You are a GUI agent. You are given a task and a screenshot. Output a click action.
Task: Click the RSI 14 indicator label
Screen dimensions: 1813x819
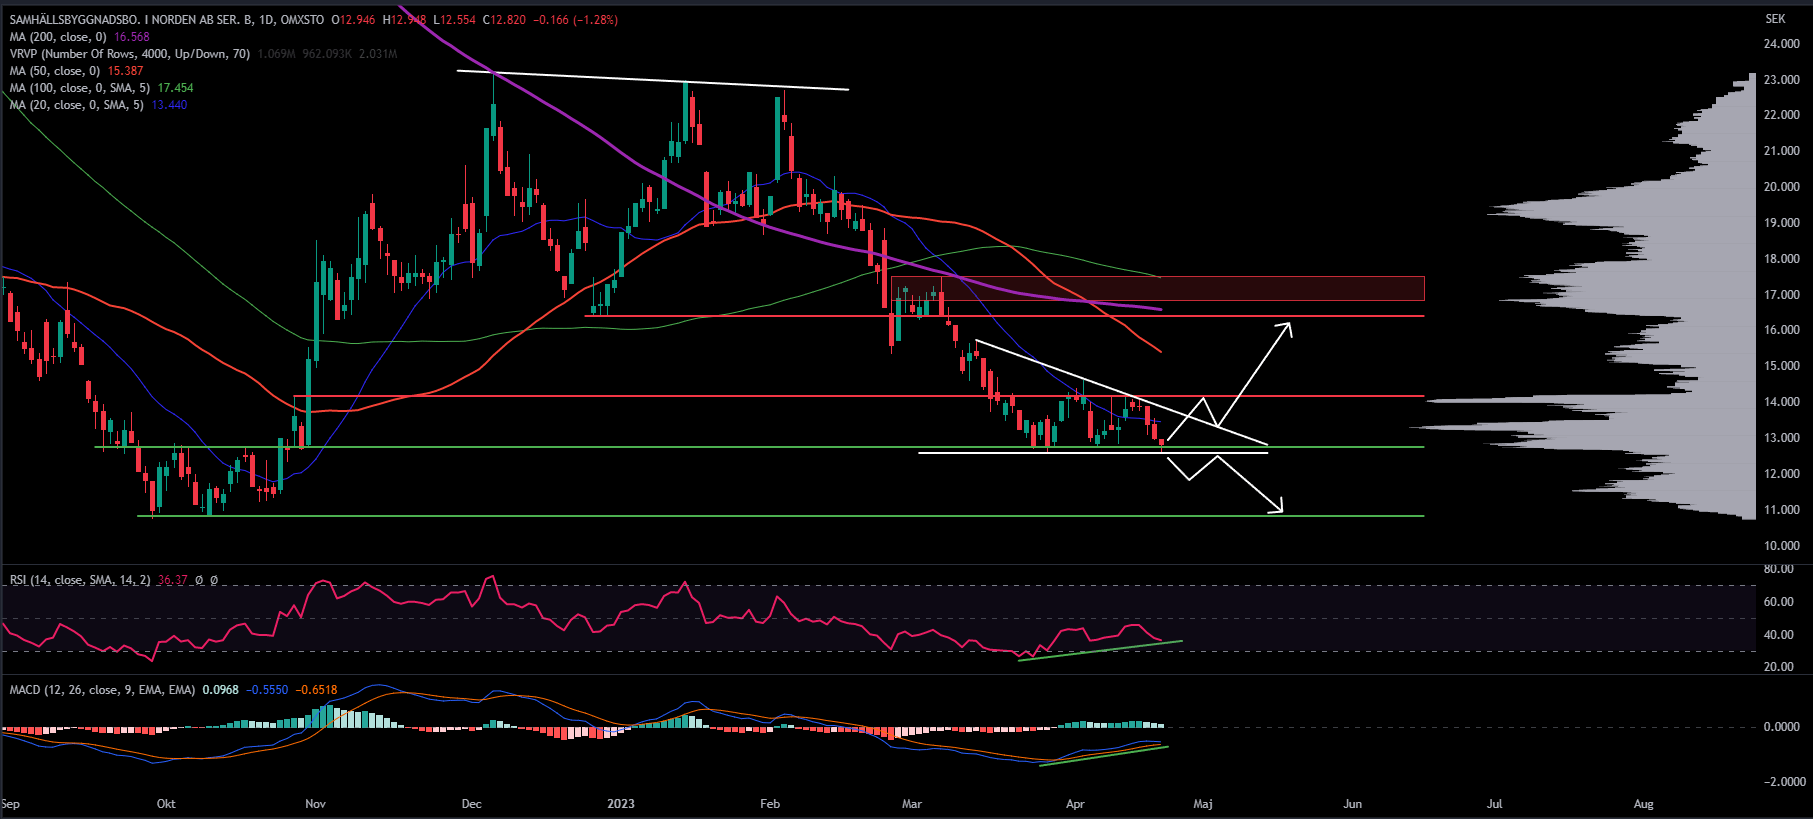[80, 580]
